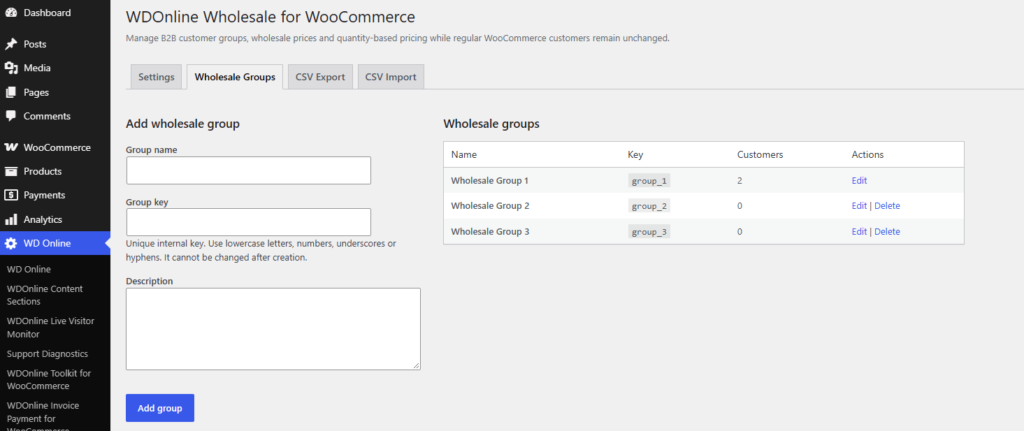Click the Dashboard gauge icon
Viewport: 1024px width, 431px height.
point(11,12)
